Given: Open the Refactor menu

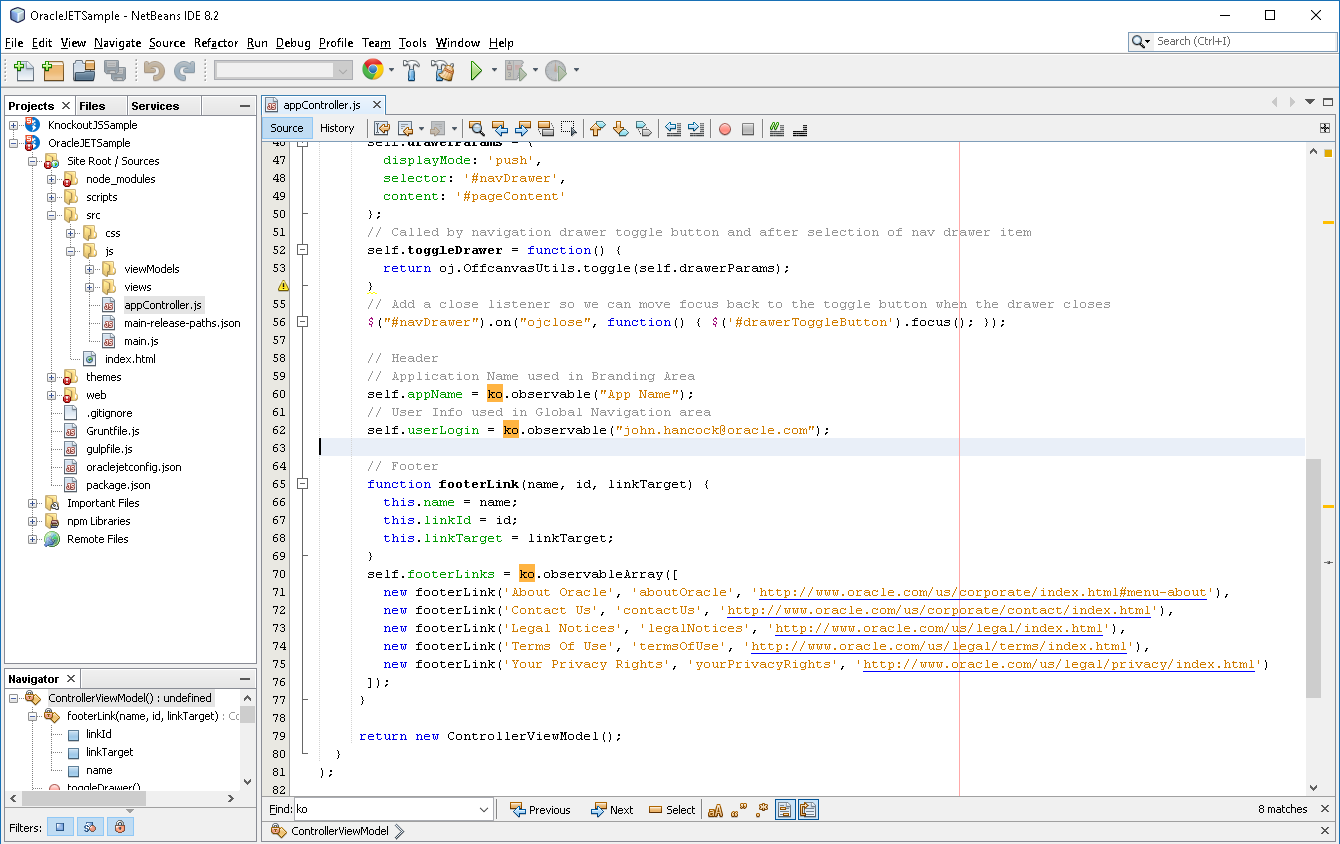Looking at the screenshot, I should [x=216, y=43].
